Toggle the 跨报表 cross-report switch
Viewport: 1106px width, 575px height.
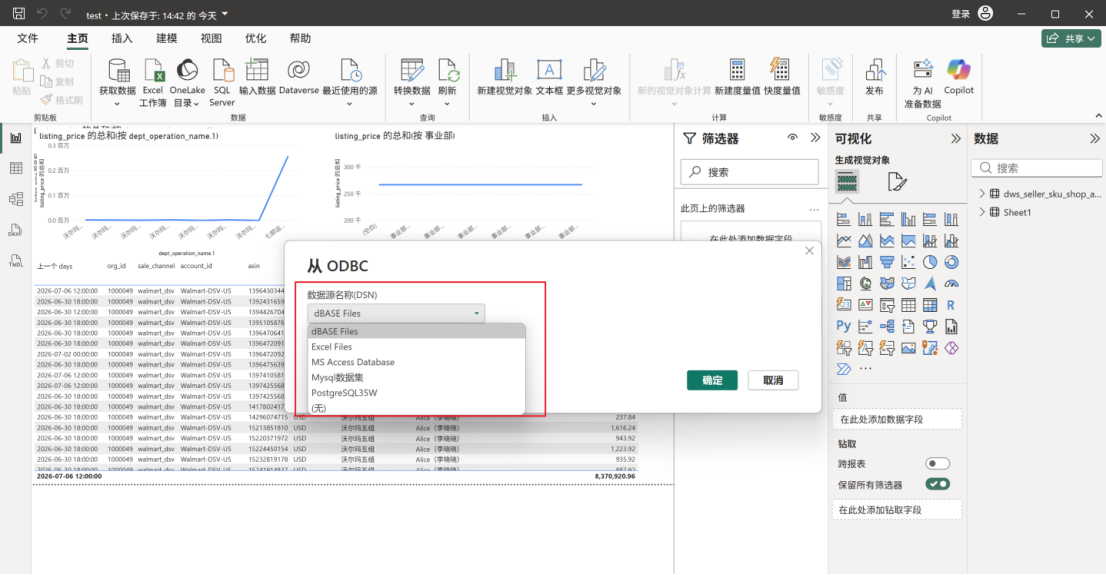(937, 464)
